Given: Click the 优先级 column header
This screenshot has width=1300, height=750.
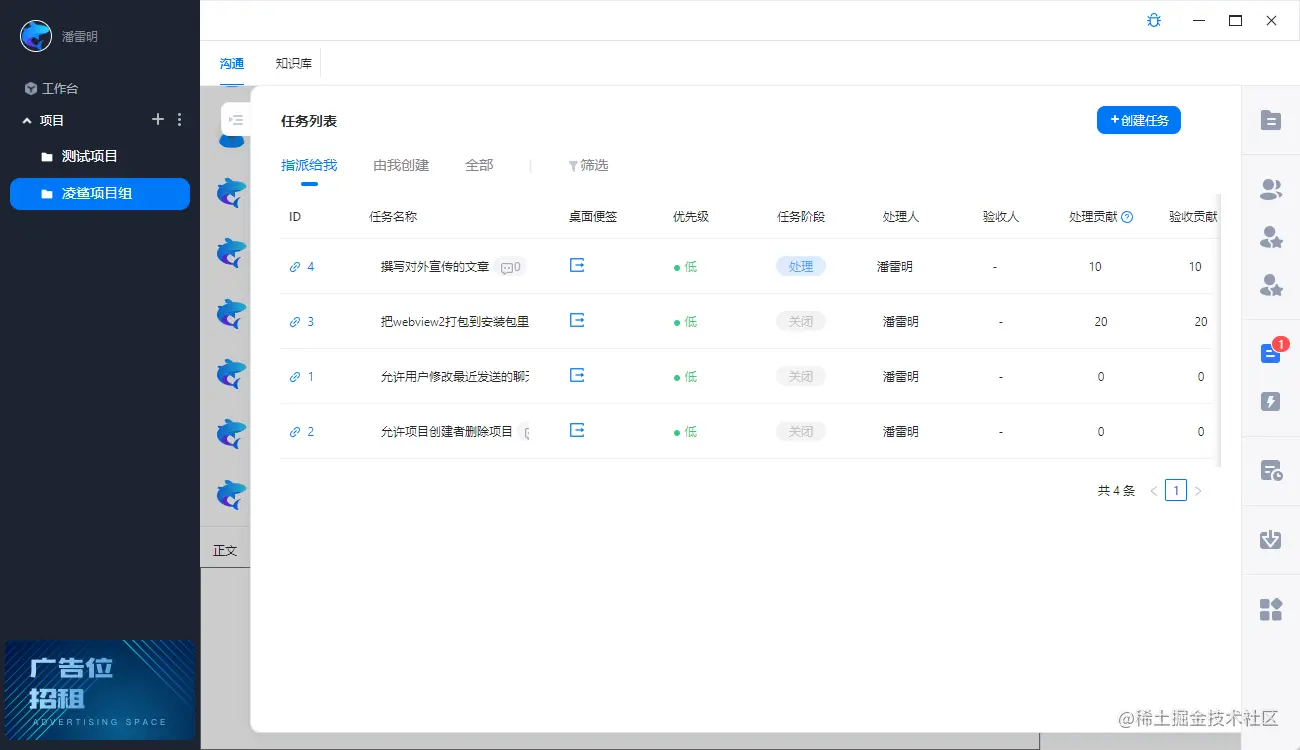Looking at the screenshot, I should (x=691, y=217).
